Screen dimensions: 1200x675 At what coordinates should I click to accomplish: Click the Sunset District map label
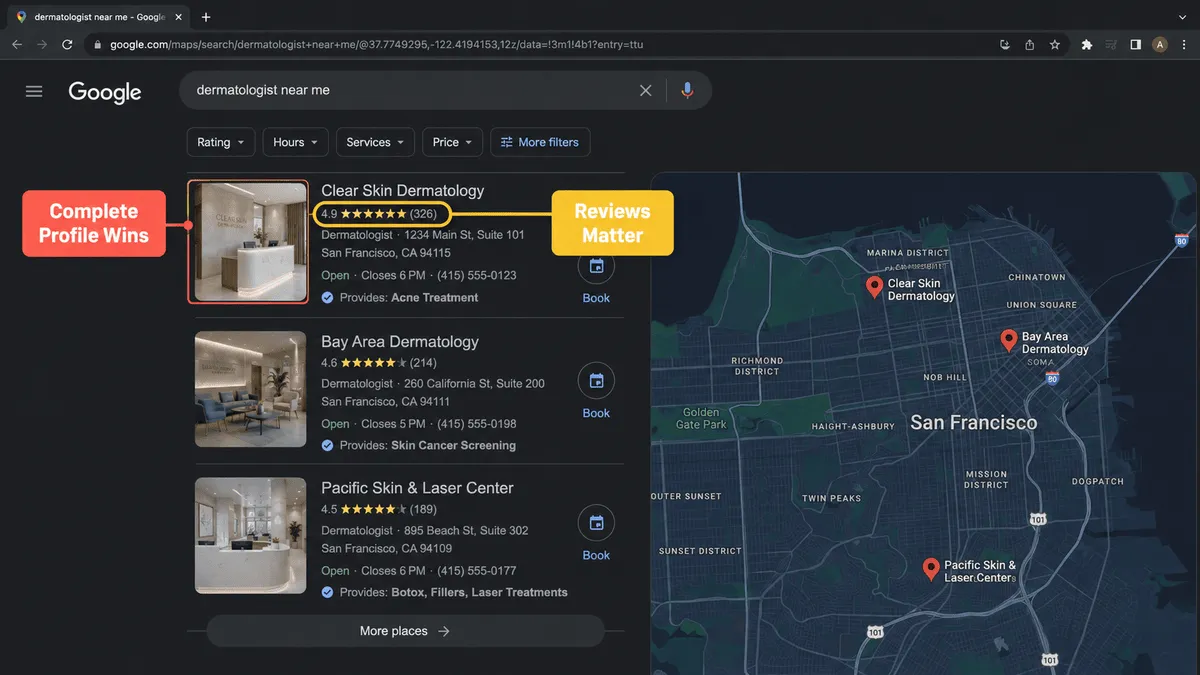tap(700, 551)
